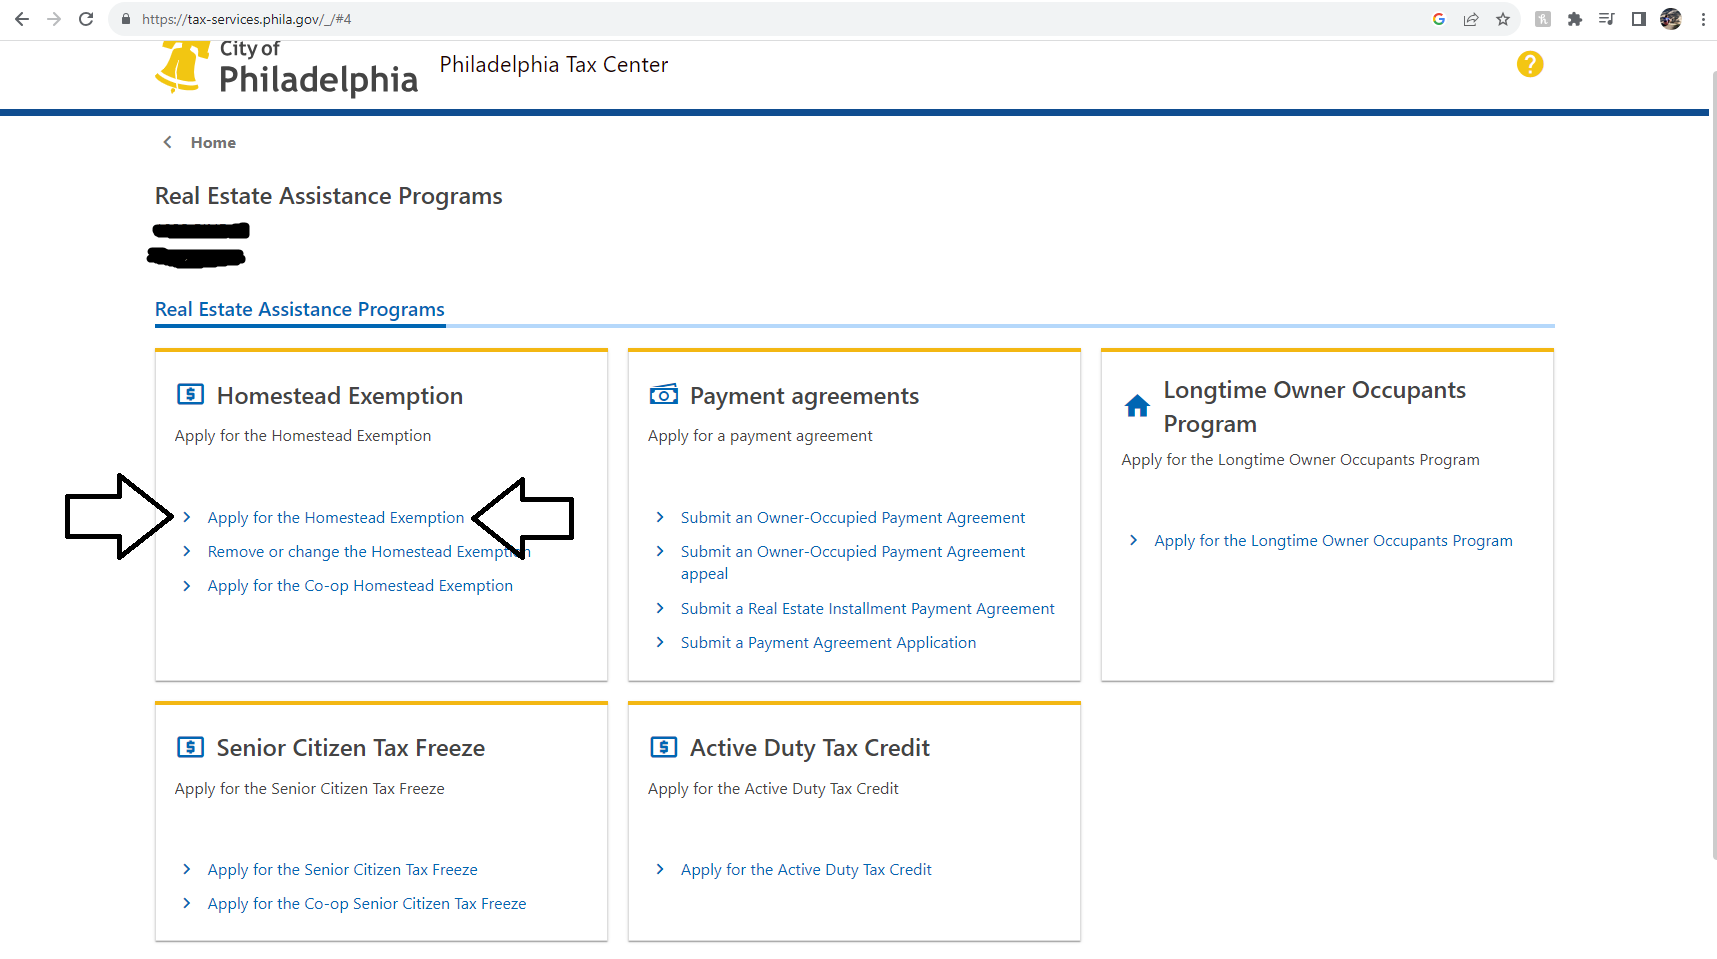1717x959 pixels.
Task: Click chevron before Submit a Payment Agreement Application
Action: tap(660, 642)
